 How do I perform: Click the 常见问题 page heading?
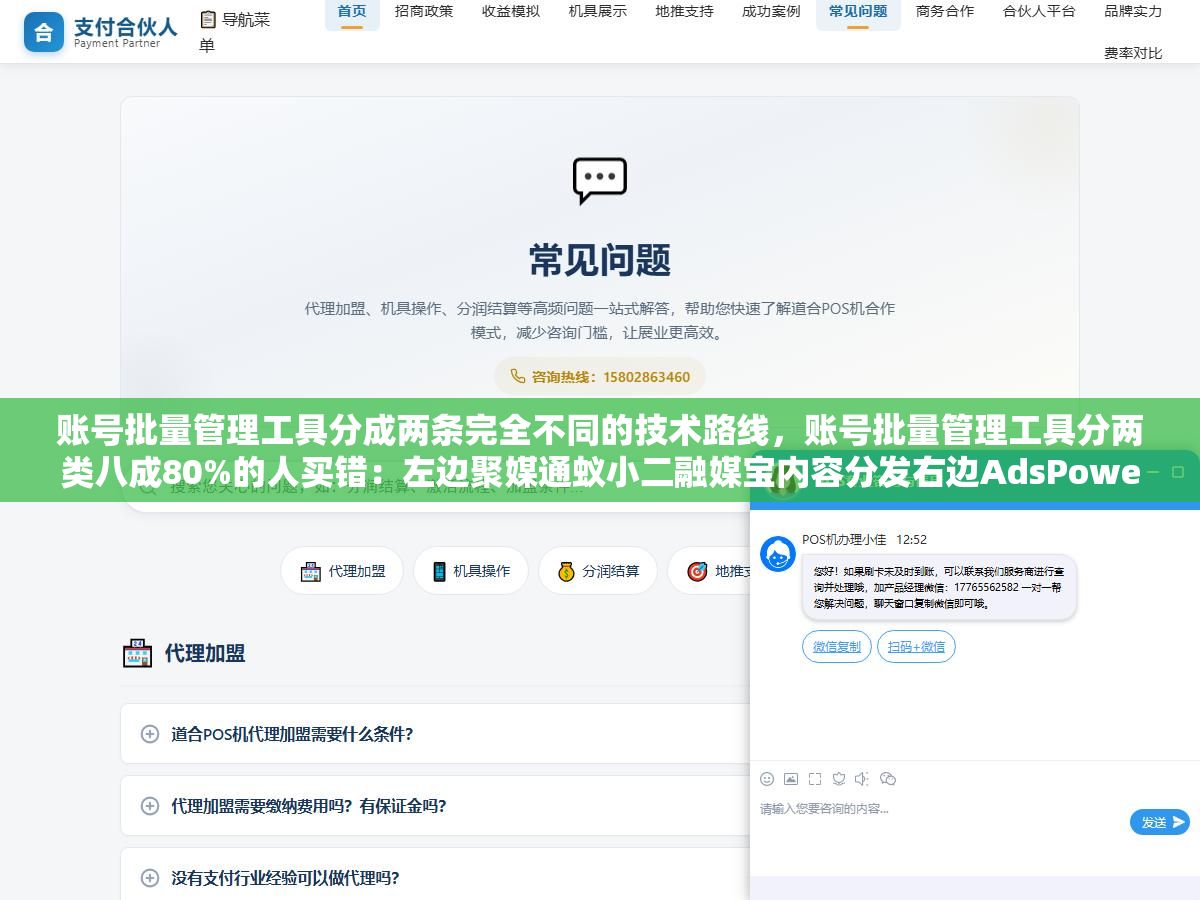[600, 260]
